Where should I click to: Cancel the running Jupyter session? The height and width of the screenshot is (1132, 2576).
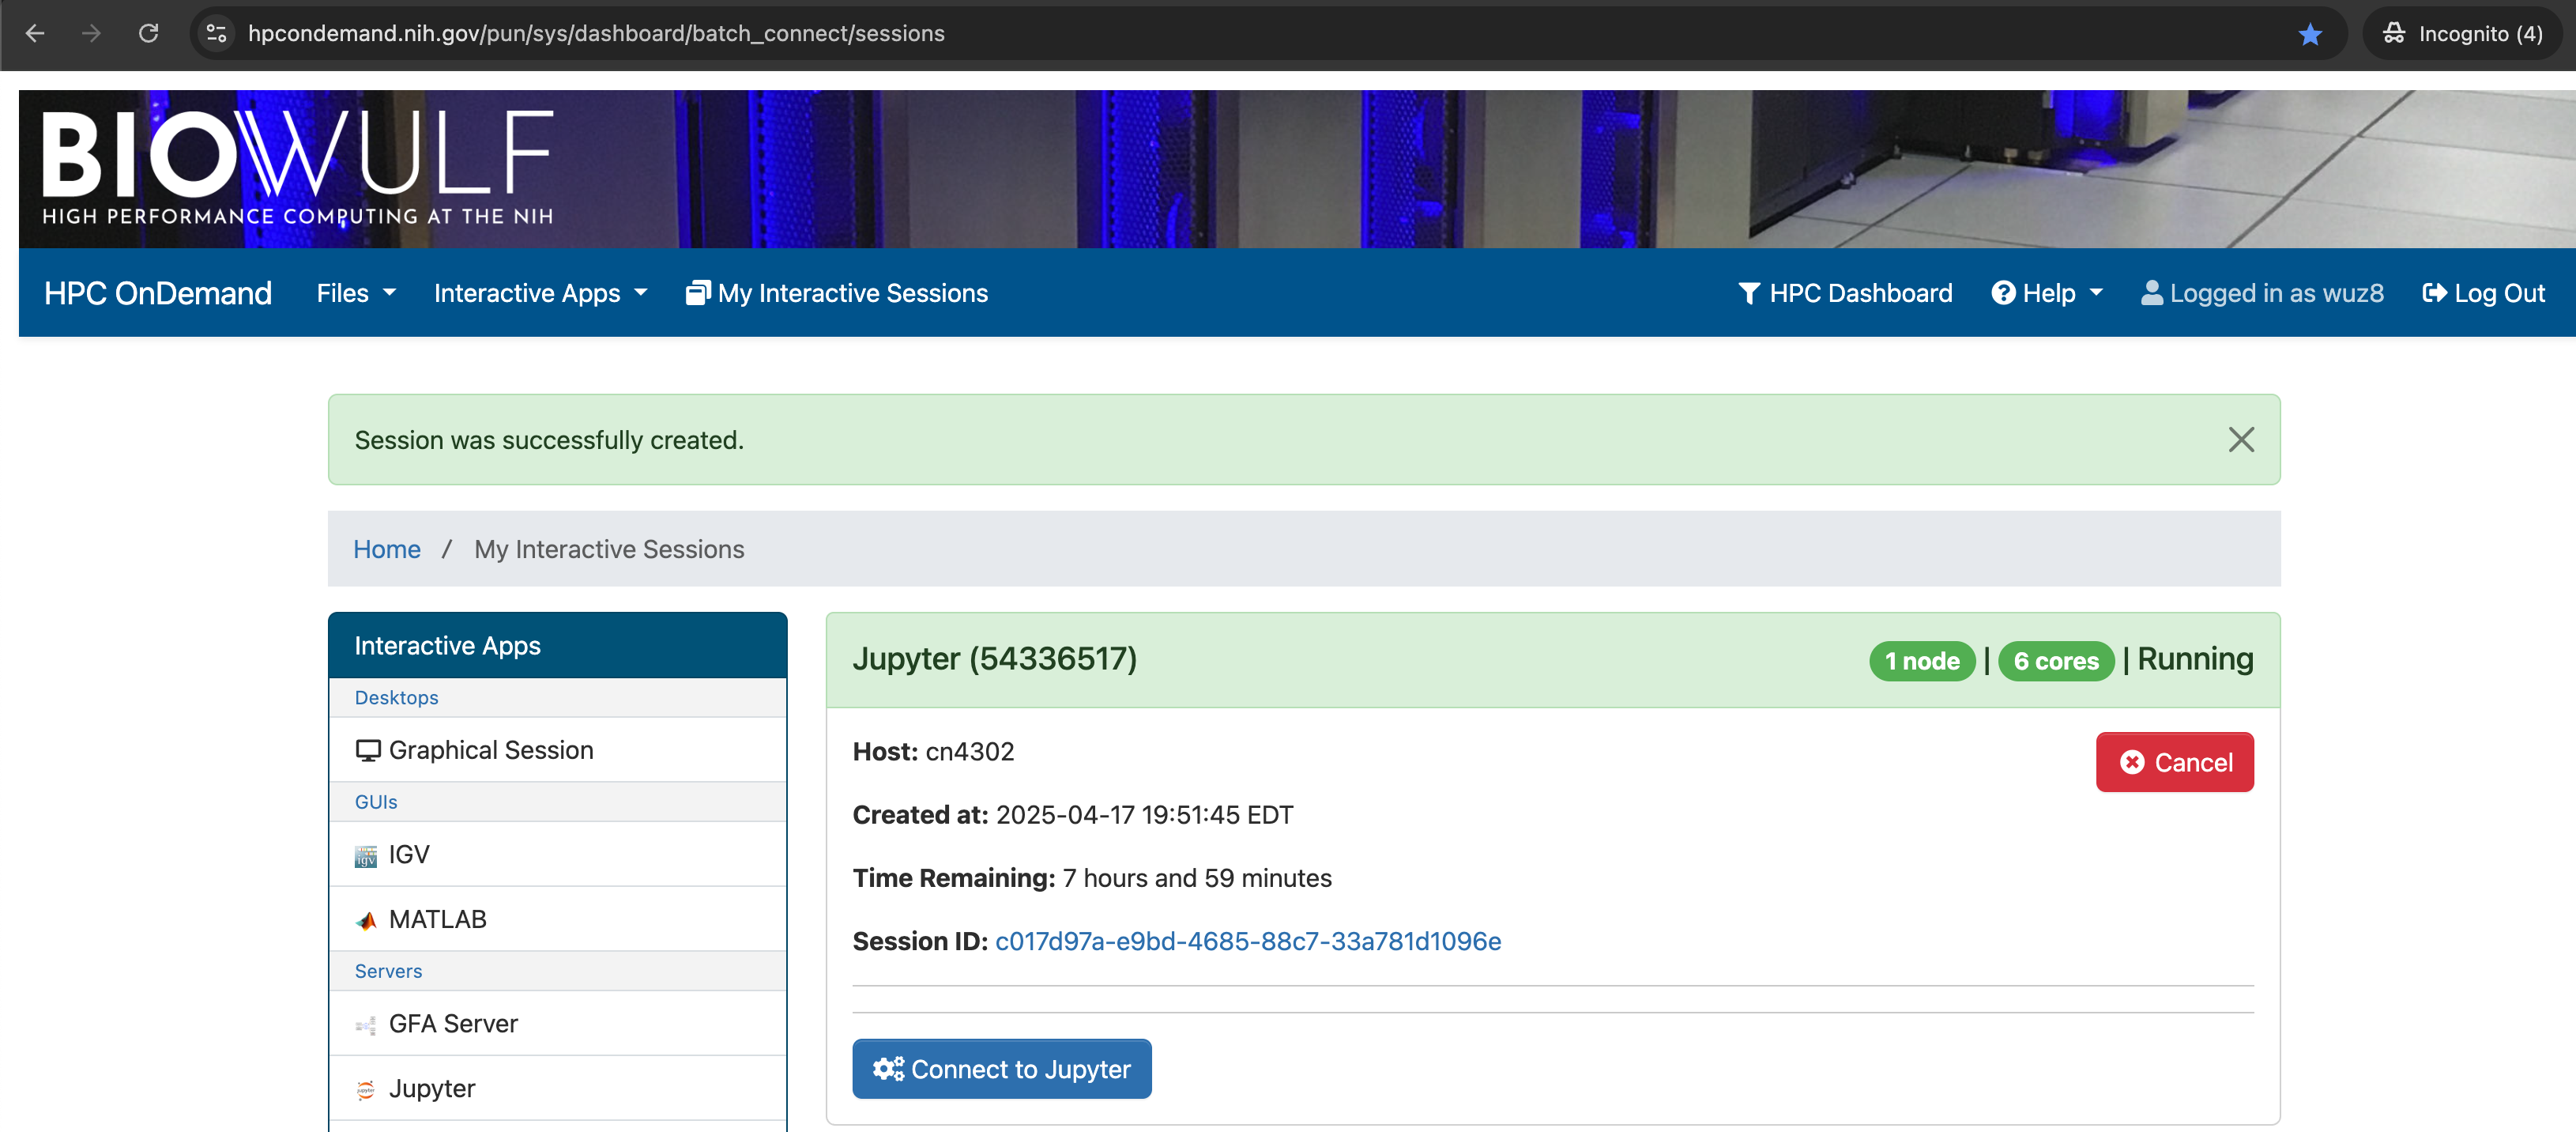tap(2174, 762)
